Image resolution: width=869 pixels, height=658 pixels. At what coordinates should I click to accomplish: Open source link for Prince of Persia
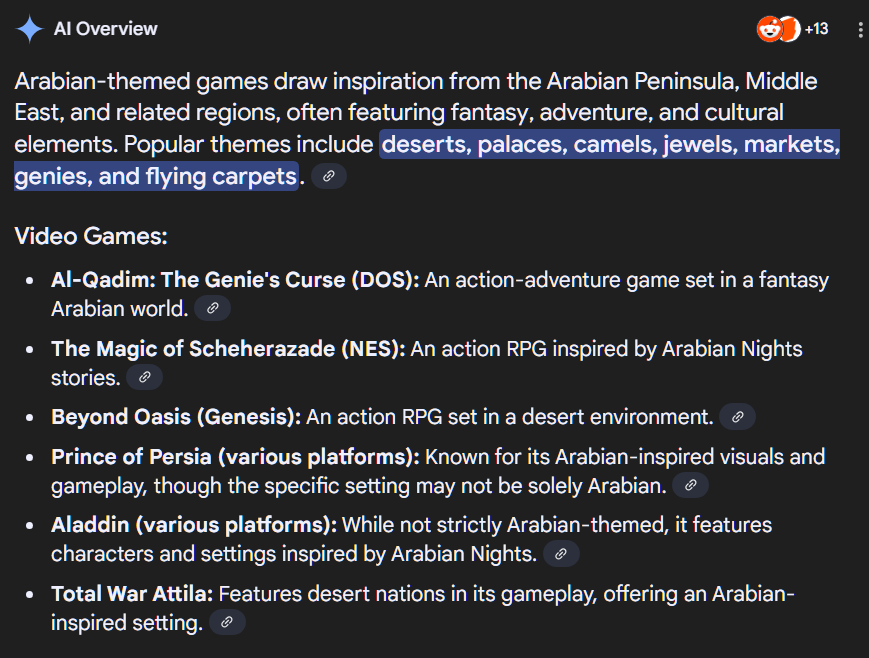pyautogui.click(x=690, y=486)
